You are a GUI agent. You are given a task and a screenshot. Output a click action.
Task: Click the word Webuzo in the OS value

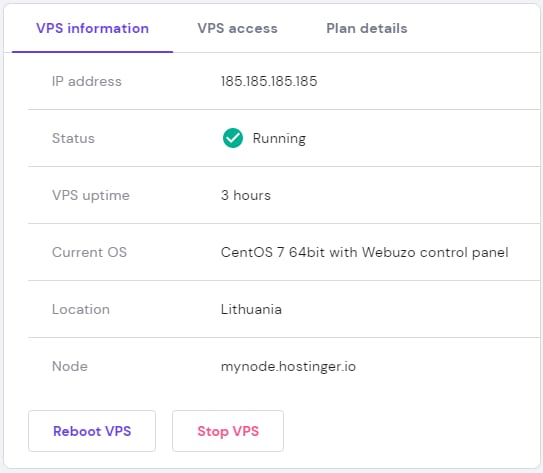(x=389, y=252)
